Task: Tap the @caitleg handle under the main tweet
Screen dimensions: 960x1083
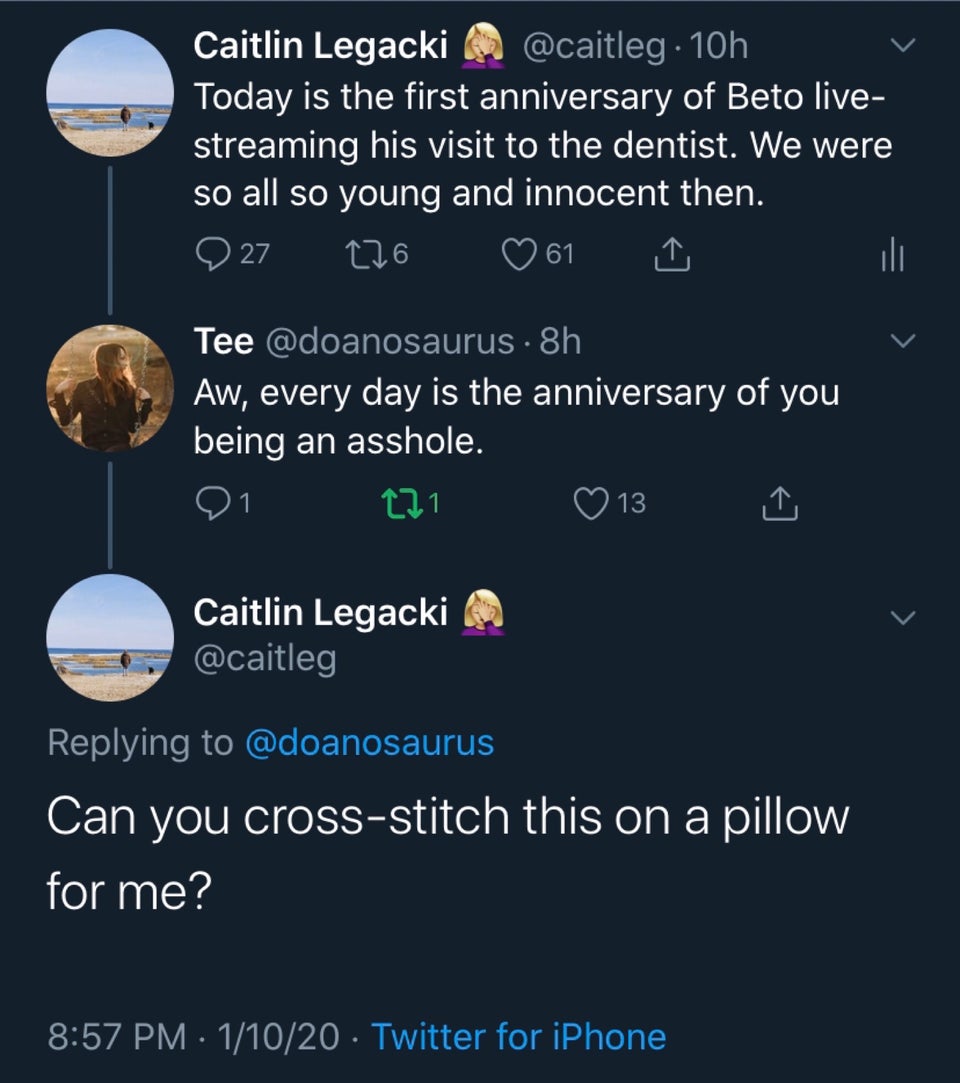Action: point(264,659)
